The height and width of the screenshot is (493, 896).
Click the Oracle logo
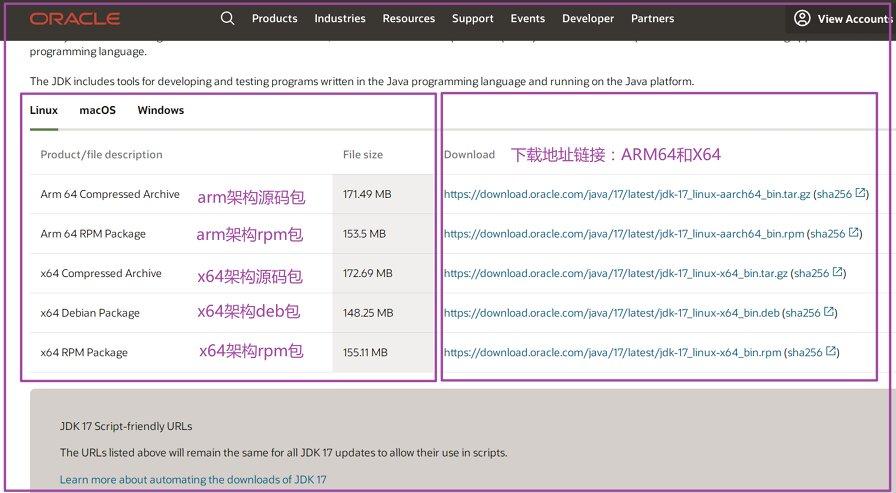point(75,19)
